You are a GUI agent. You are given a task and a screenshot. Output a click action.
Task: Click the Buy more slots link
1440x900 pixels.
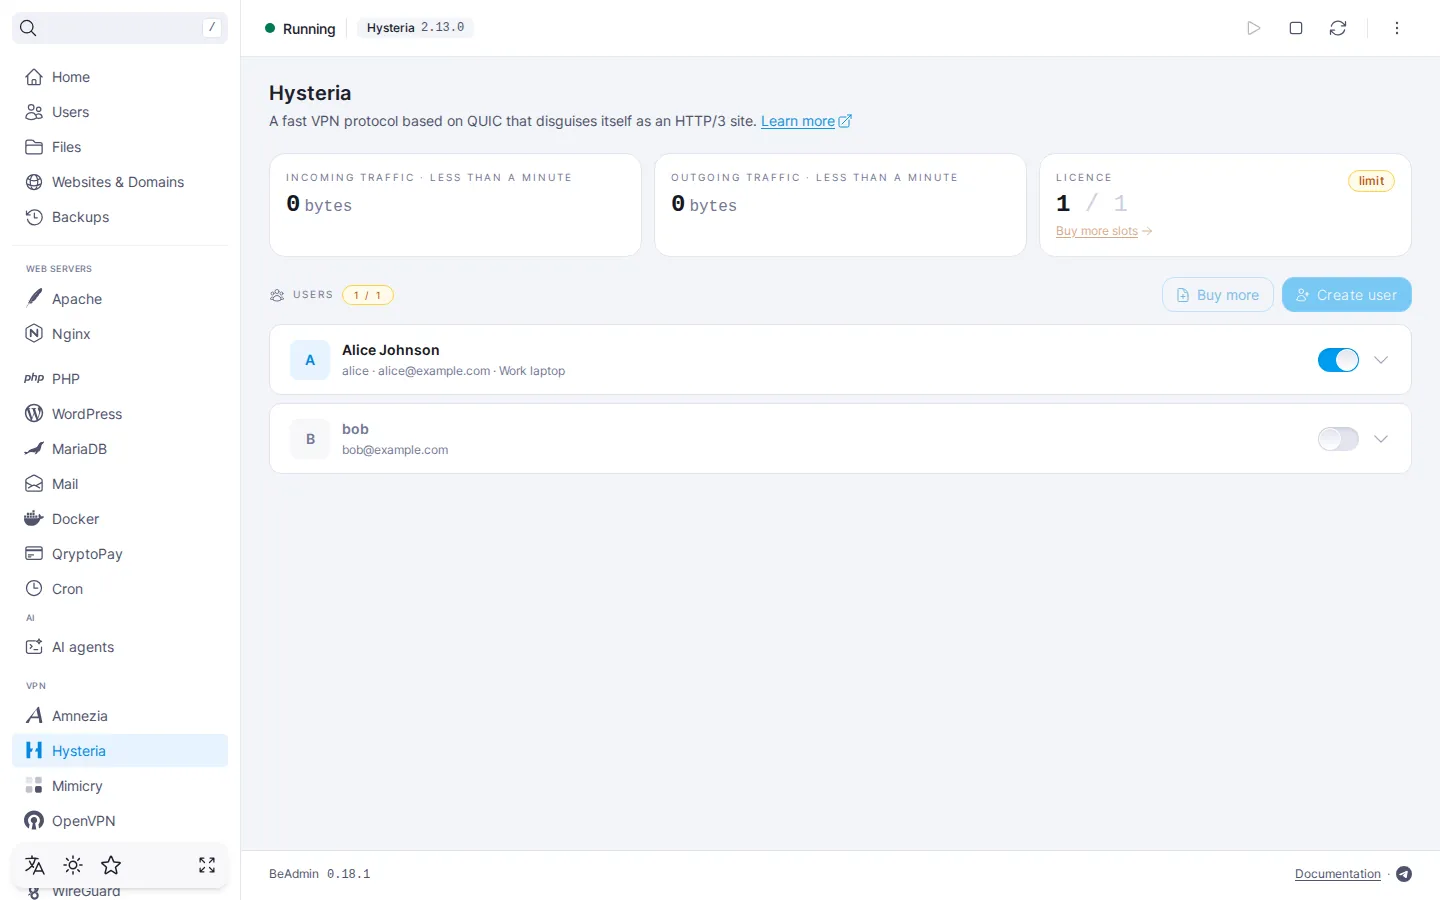pos(1104,231)
